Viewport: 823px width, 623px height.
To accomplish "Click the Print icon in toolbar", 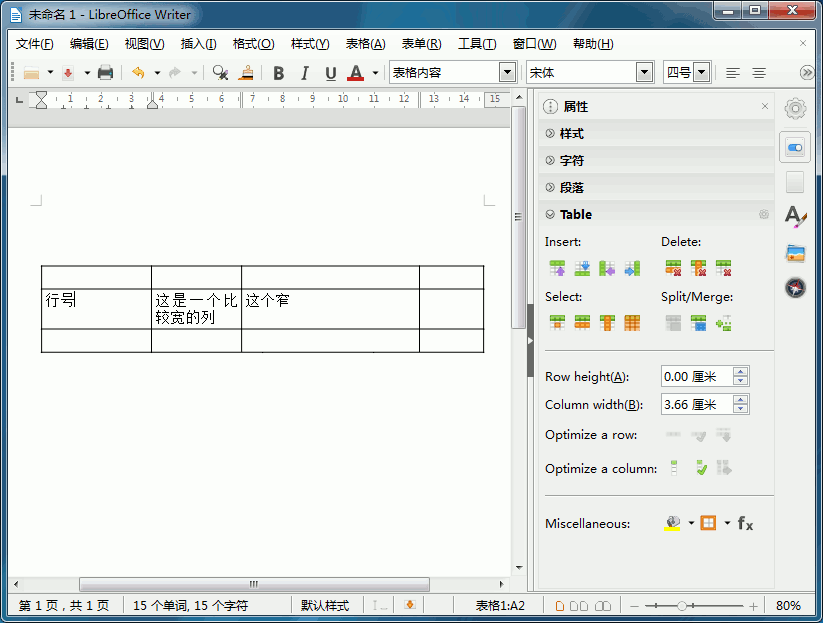I will tap(105, 73).
